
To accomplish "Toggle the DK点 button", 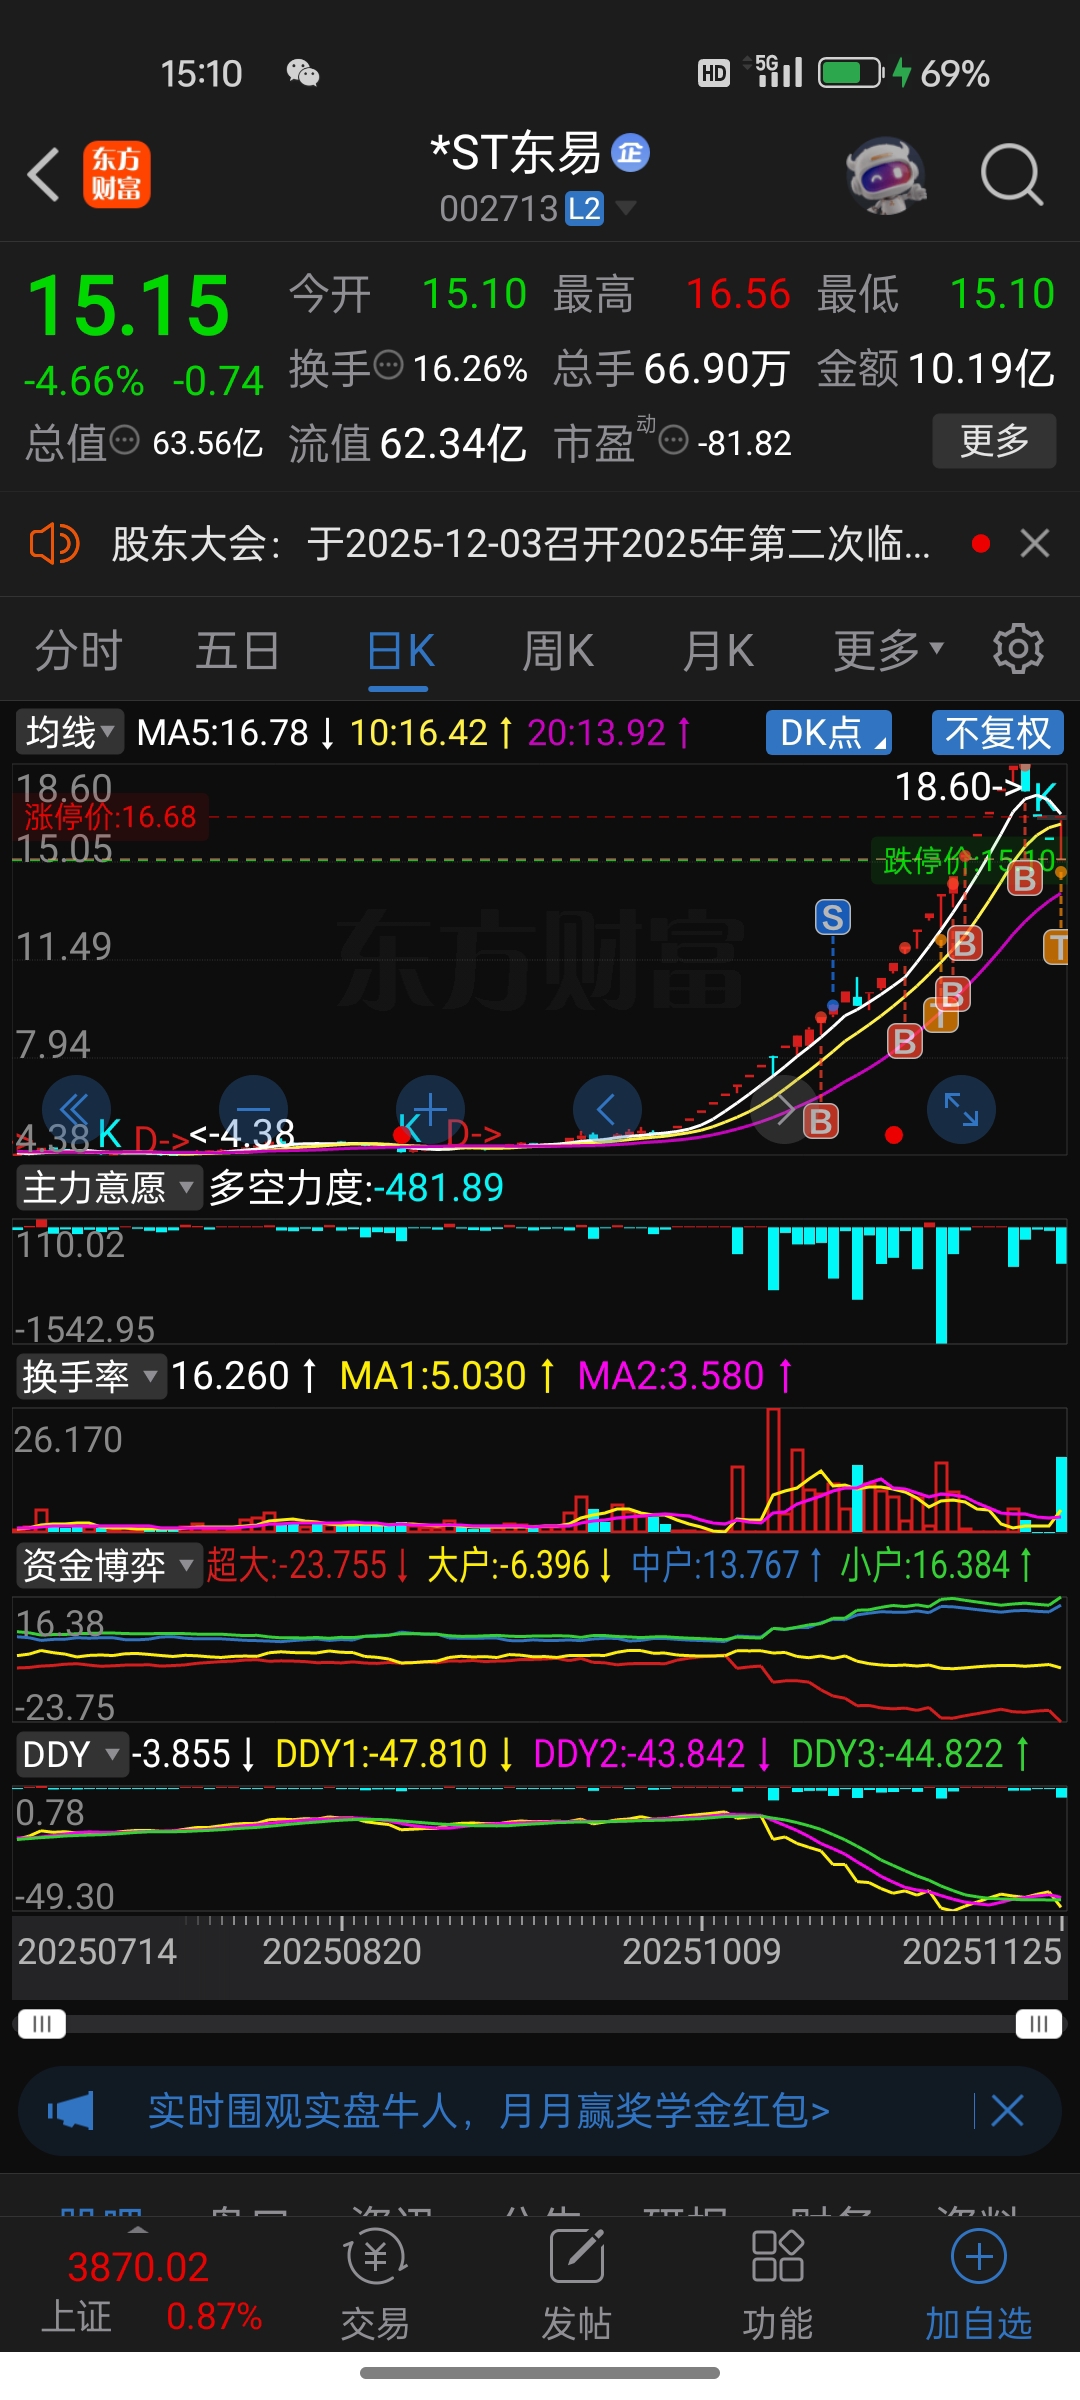I will click(829, 733).
